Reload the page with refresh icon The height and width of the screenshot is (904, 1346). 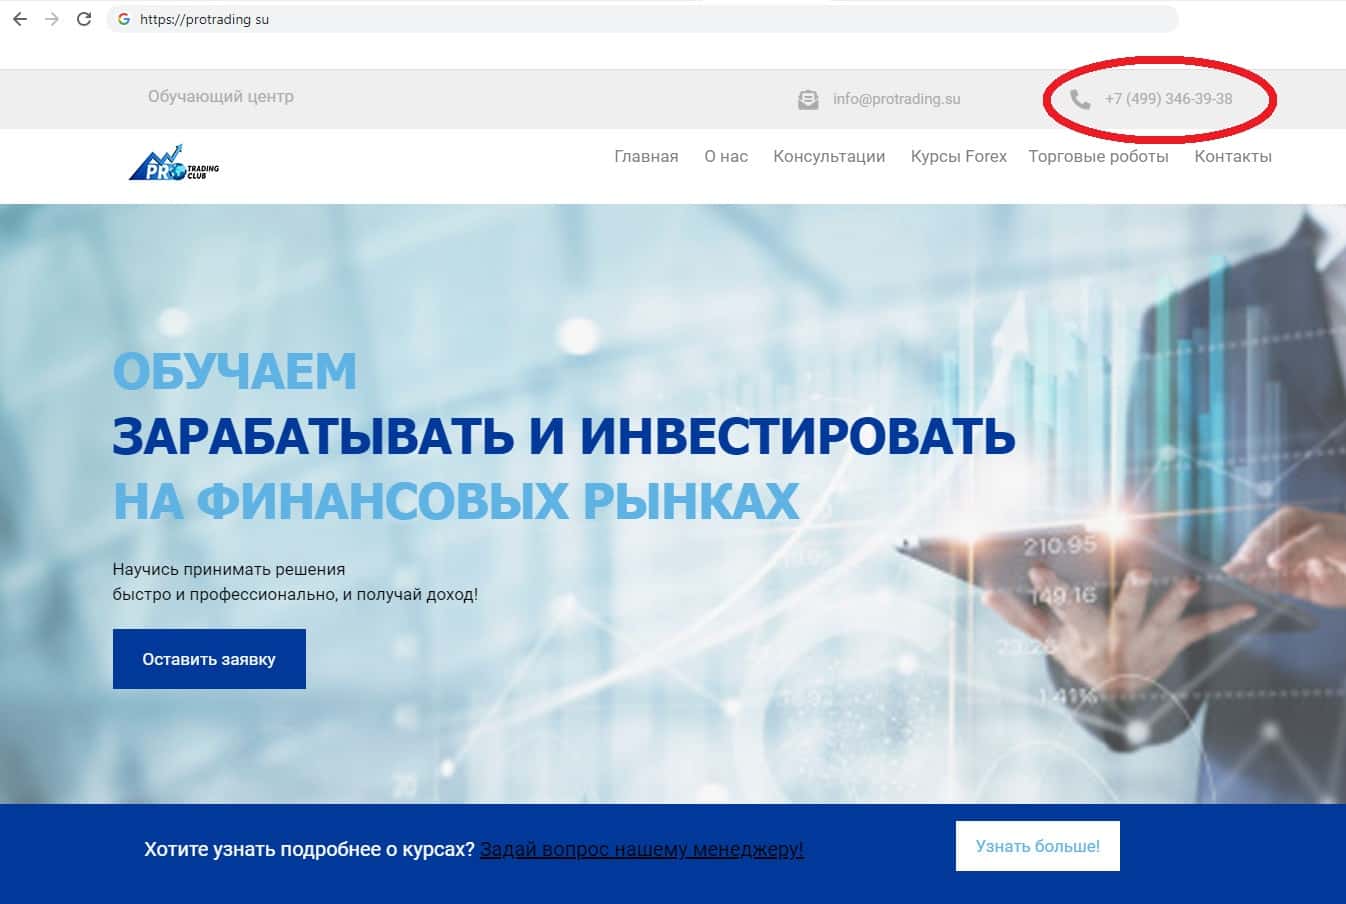[84, 19]
